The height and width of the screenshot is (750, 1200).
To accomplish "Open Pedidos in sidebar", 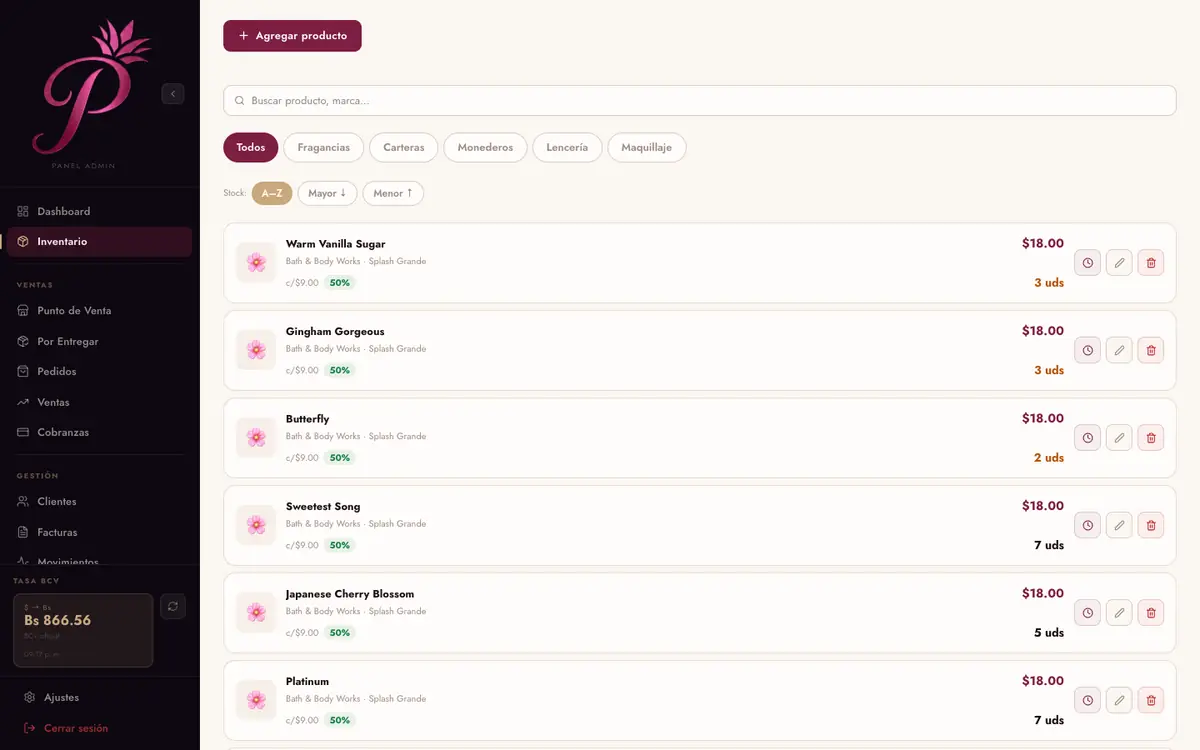I will point(99,372).
